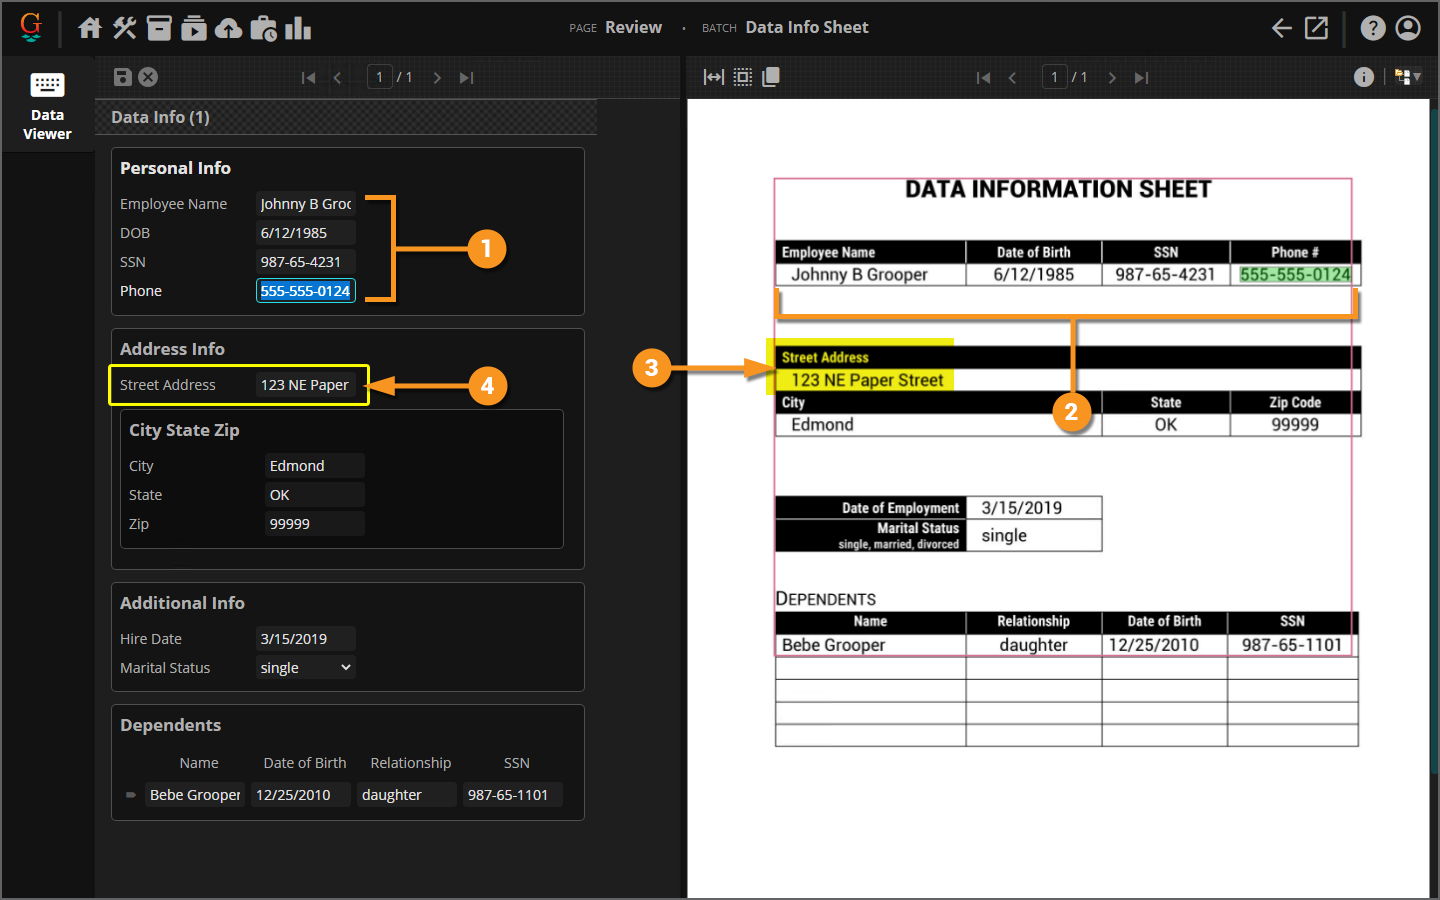The image size is (1440, 900).
Task: Click the City field showing Edmond
Action: [315, 466]
